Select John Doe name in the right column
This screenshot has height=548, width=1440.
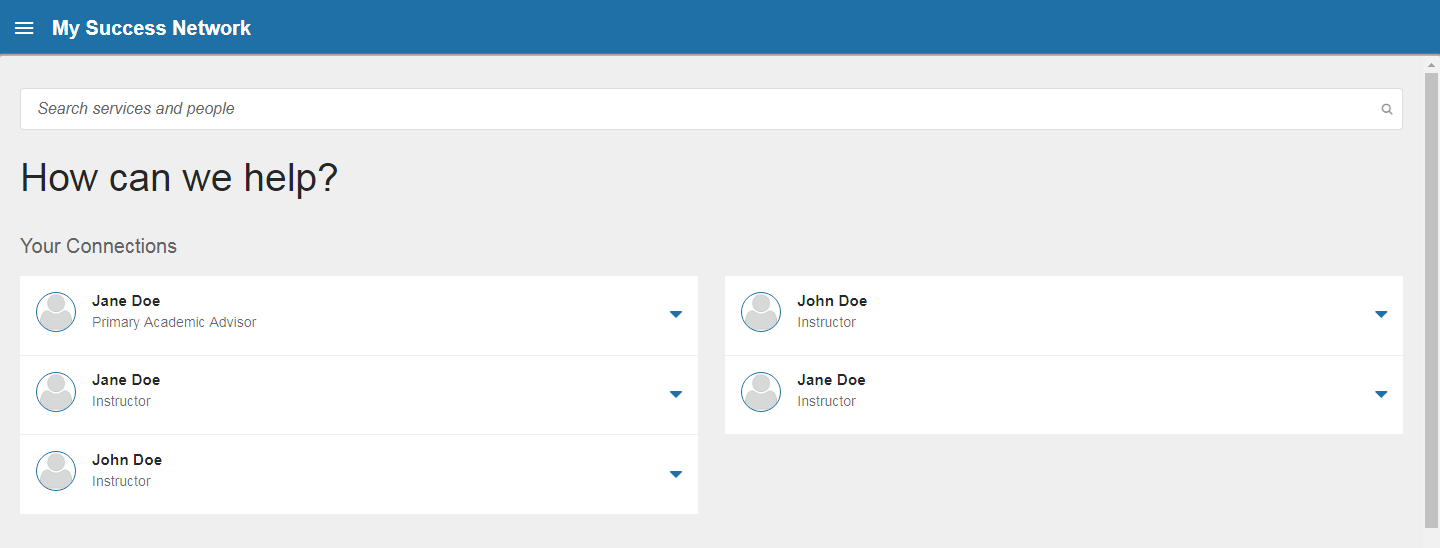832,301
